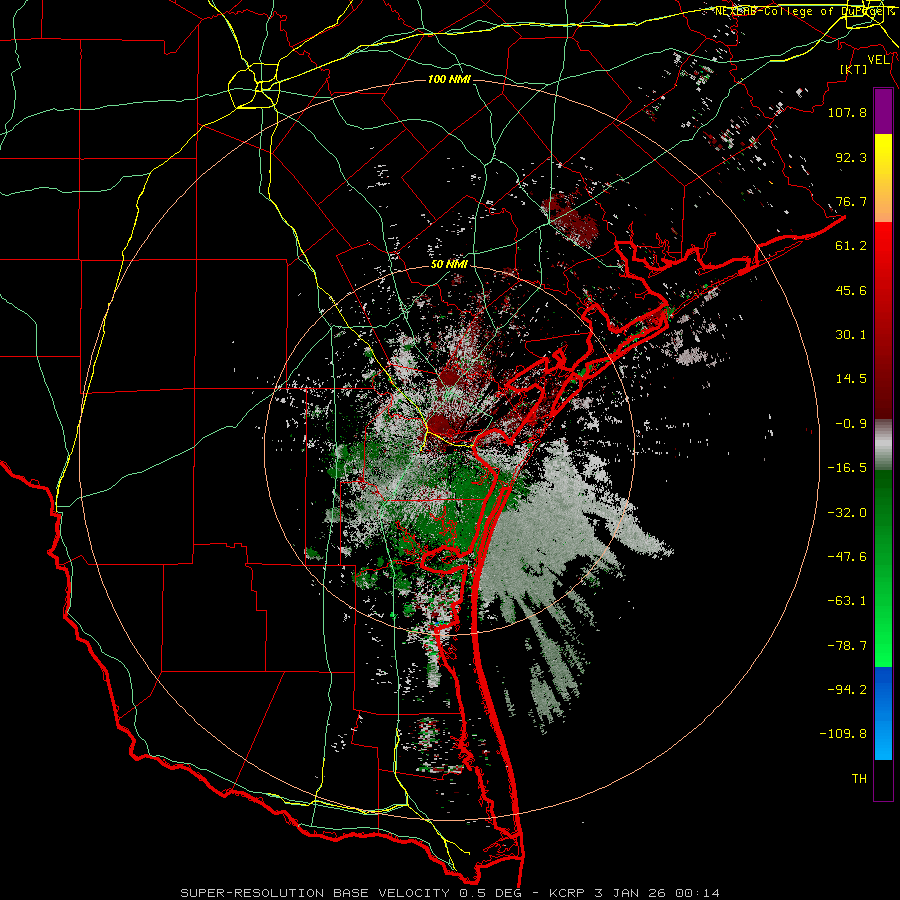Image resolution: width=900 pixels, height=900 pixels.
Task: Pick the yellow-orange segment of the color bar
Action: tap(883, 178)
